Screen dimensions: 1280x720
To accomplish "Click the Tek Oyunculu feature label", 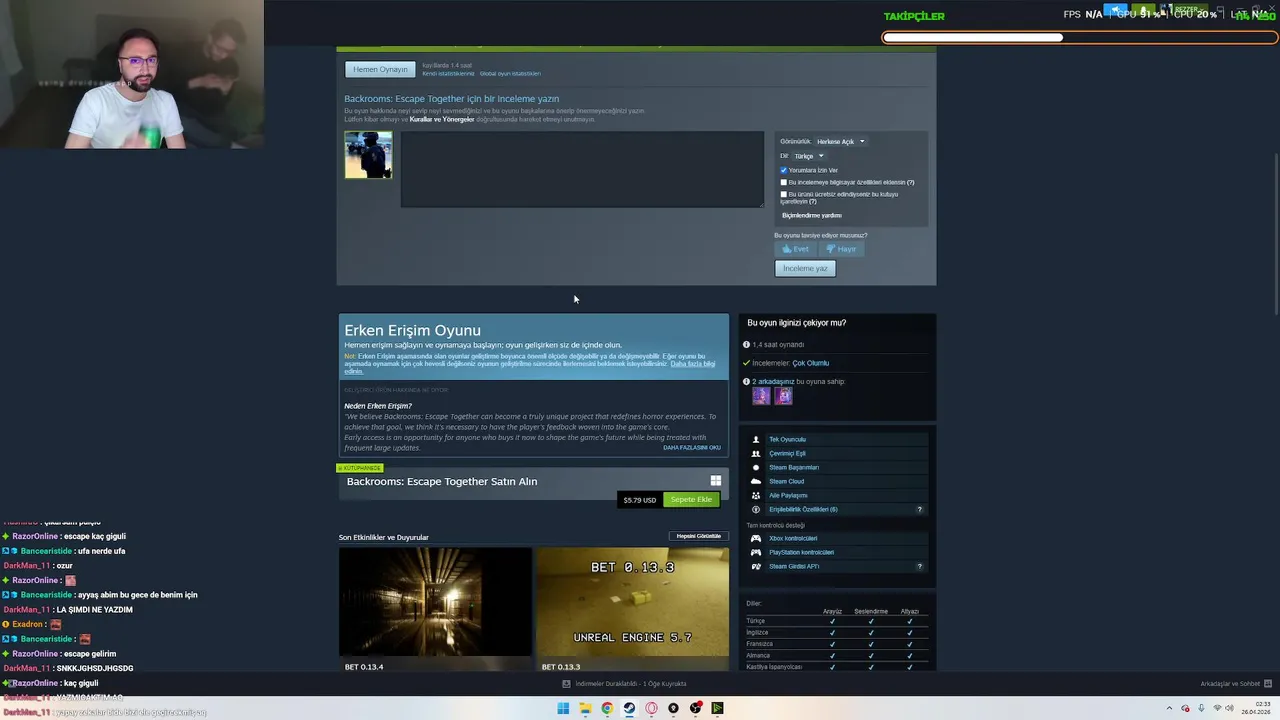I will tap(787, 439).
